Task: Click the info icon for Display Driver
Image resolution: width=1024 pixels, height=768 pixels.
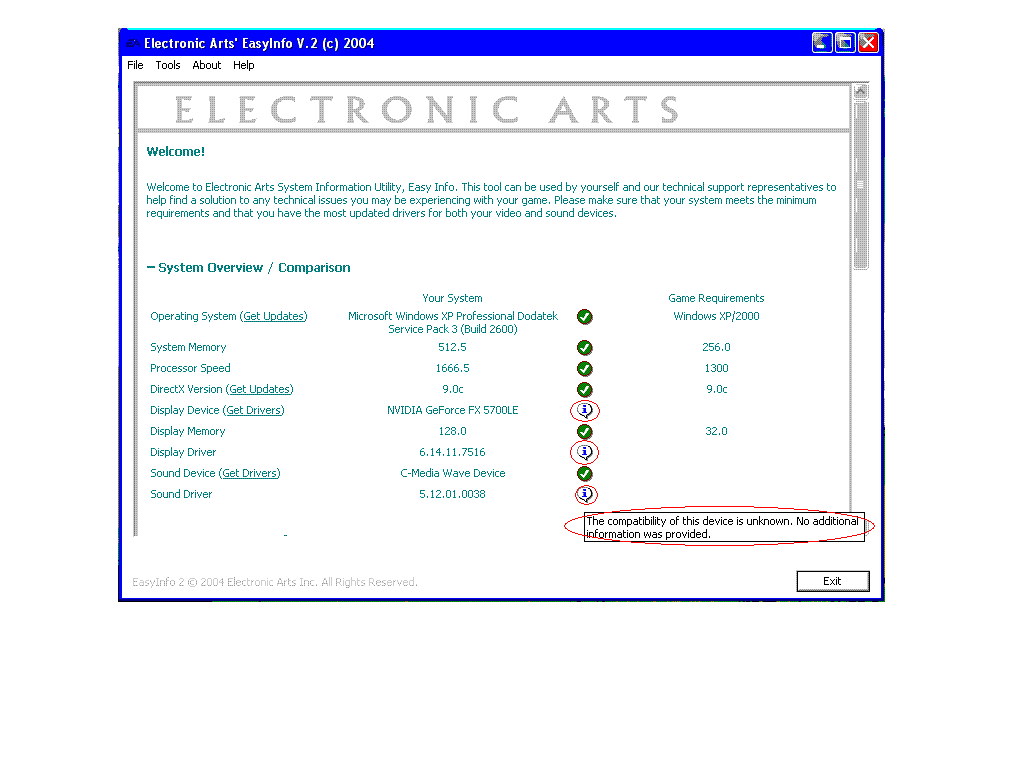Action: pyautogui.click(x=585, y=453)
